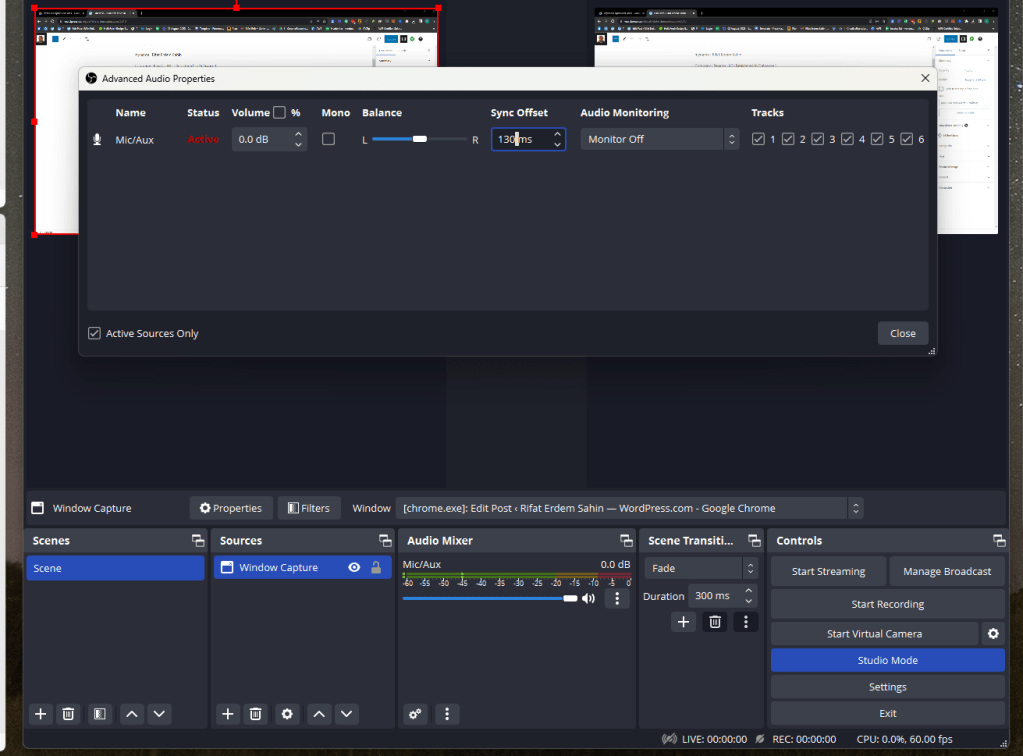Uncheck track 3 for Mic/Aux

click(817, 139)
